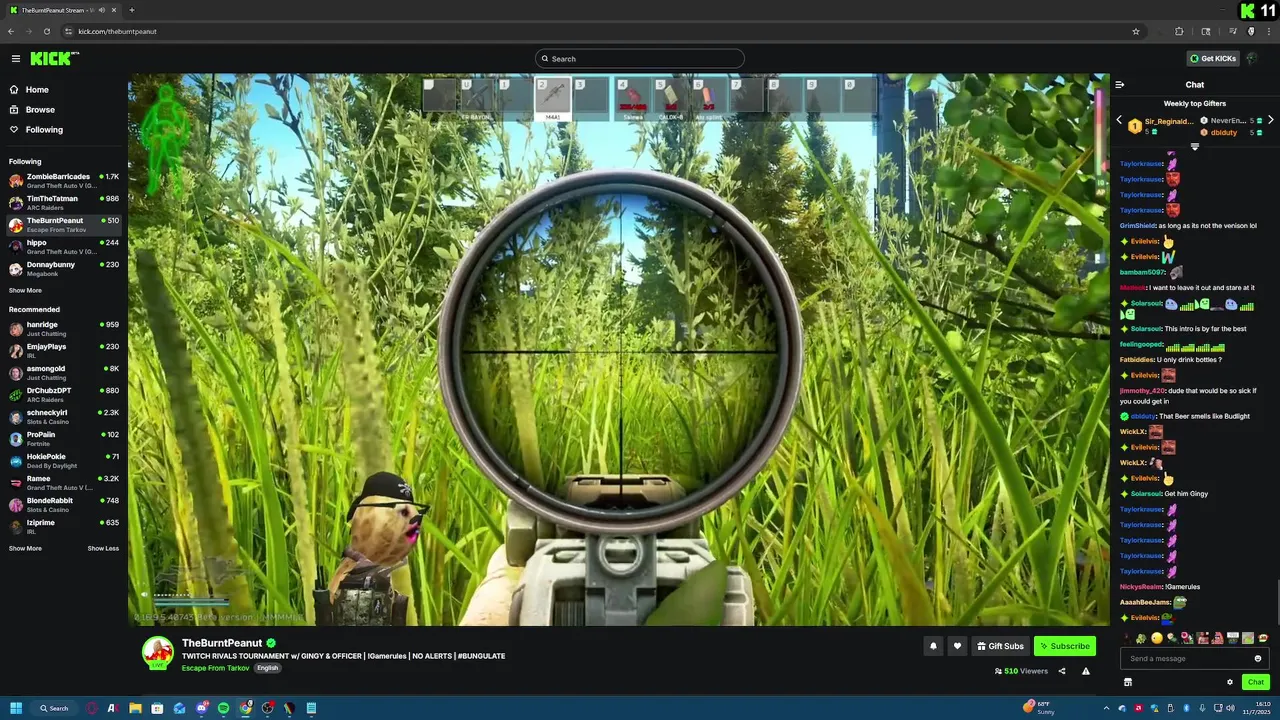The image size is (1280, 720).
Task: Open the Windows Start menu
Action: (x=16, y=708)
